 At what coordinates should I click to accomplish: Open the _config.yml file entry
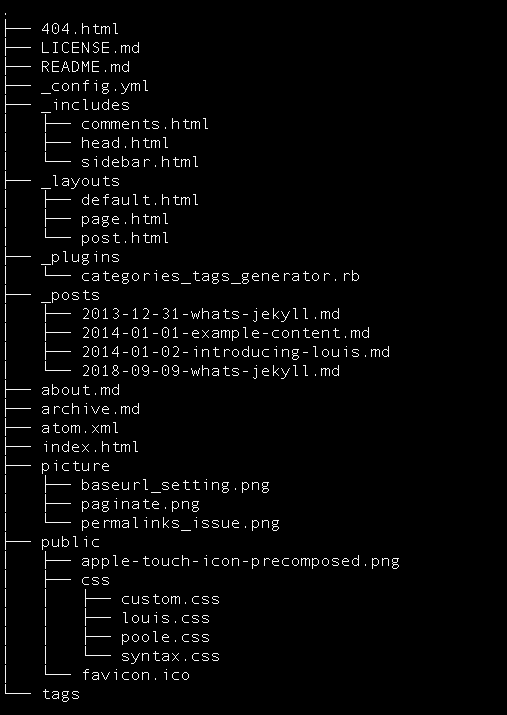click(x=95, y=86)
